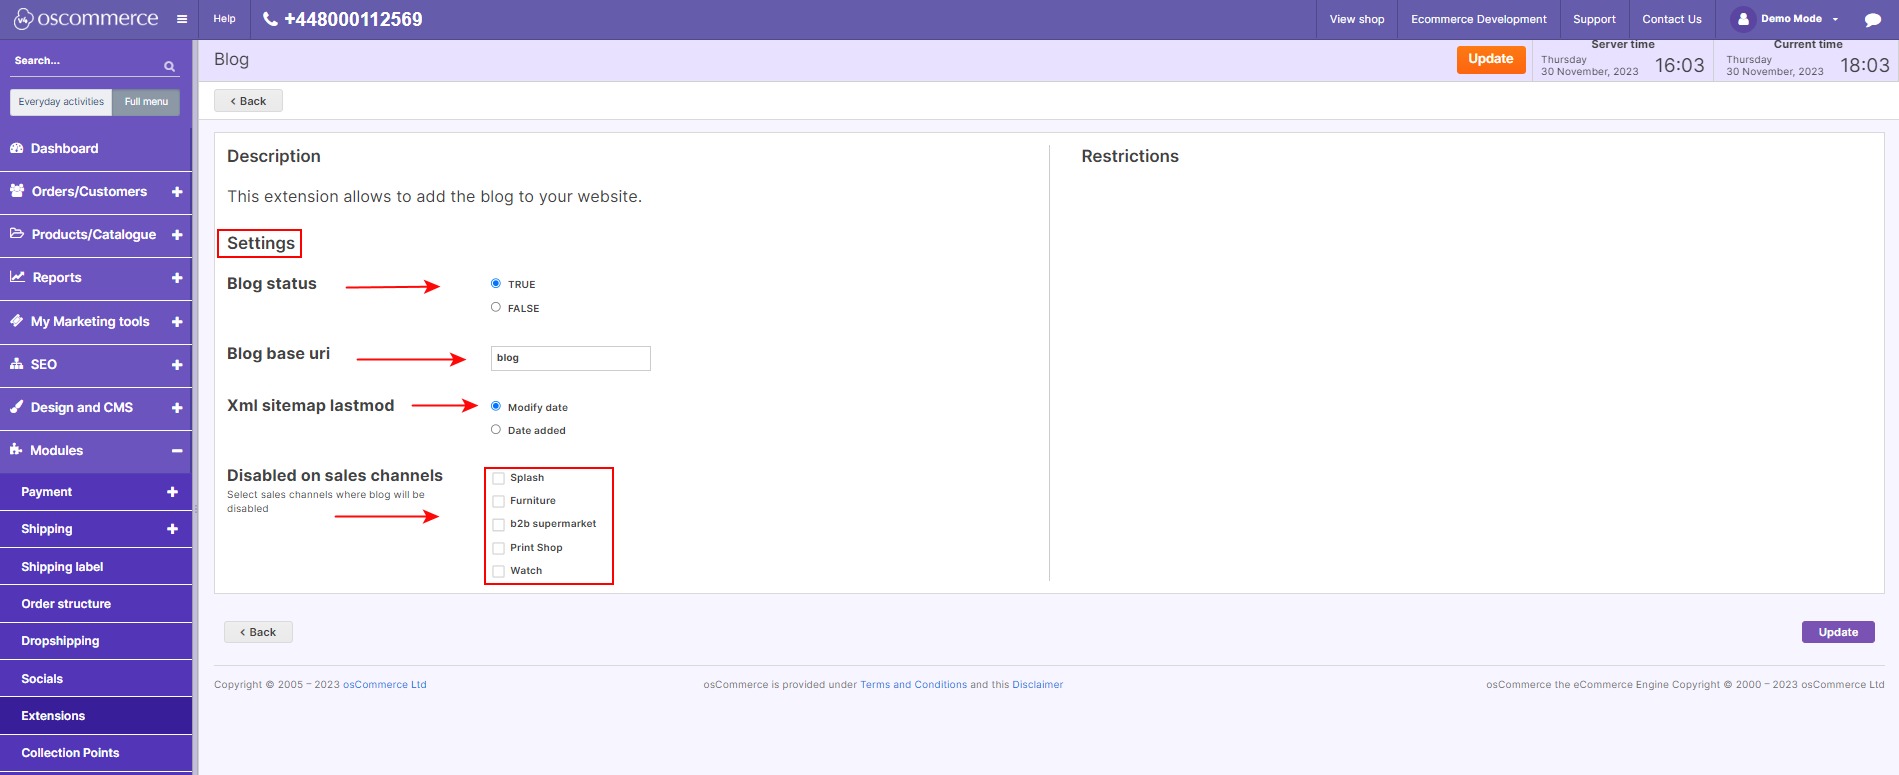Image resolution: width=1899 pixels, height=775 pixels.
Task: Switch to Full menu tab
Action: pos(146,102)
